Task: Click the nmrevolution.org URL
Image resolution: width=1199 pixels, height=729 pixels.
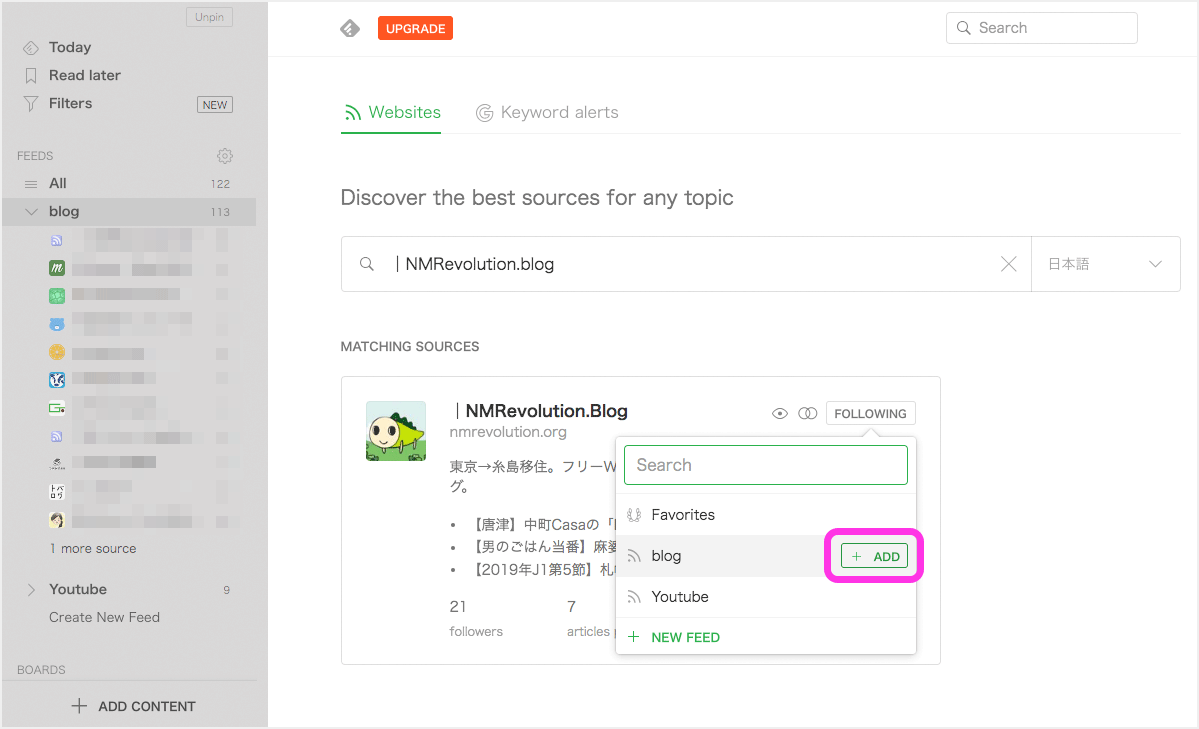Action: [x=508, y=432]
